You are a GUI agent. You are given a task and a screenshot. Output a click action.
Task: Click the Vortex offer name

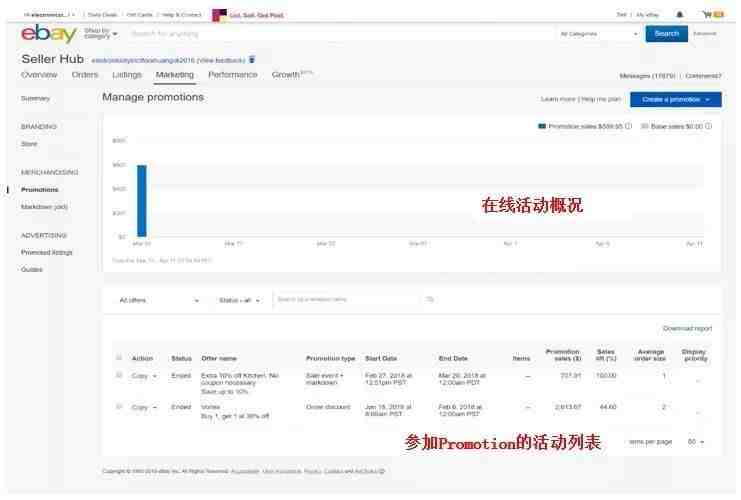click(x=210, y=406)
